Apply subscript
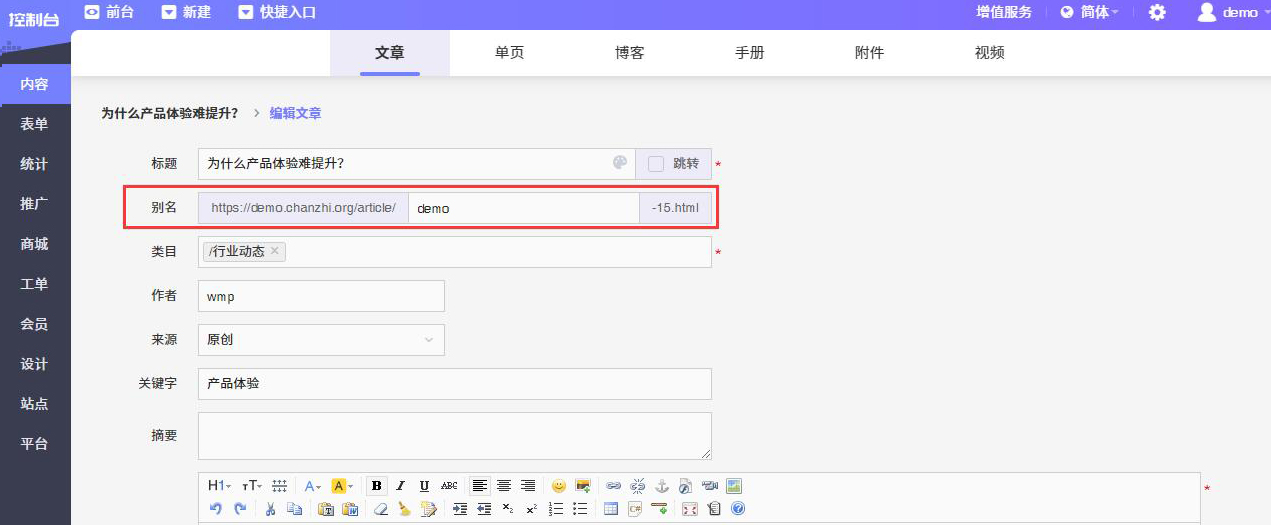Viewport: 1271px width, 525px height. 508,508
